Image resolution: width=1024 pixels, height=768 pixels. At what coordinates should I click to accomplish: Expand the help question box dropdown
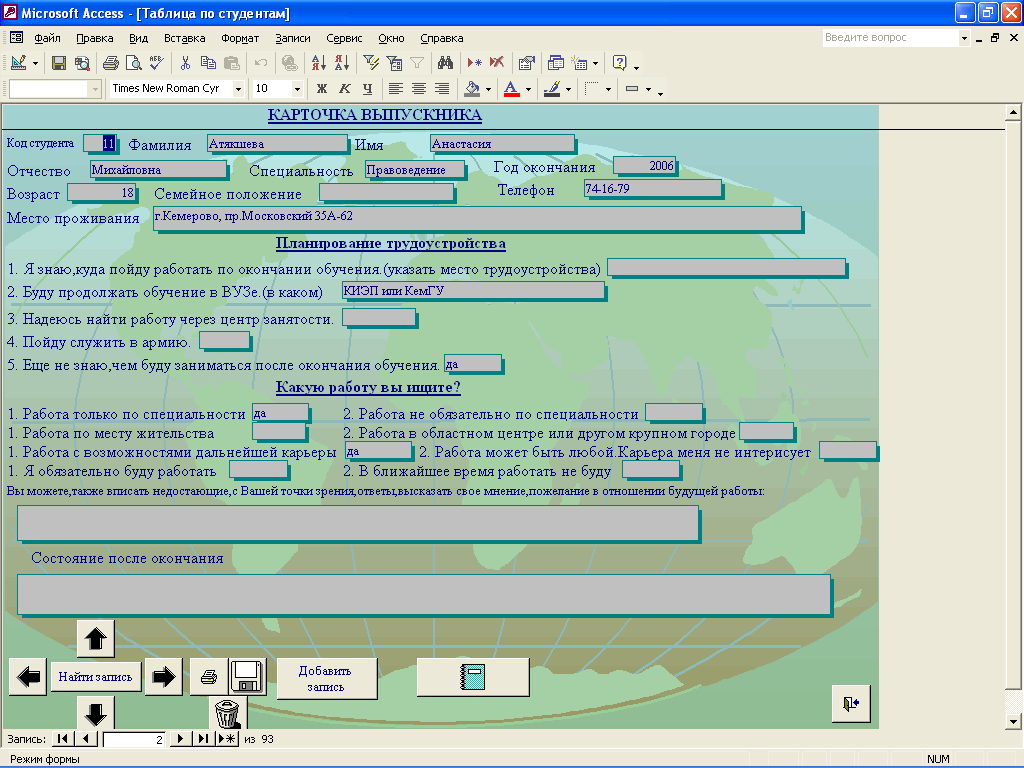tap(964, 38)
